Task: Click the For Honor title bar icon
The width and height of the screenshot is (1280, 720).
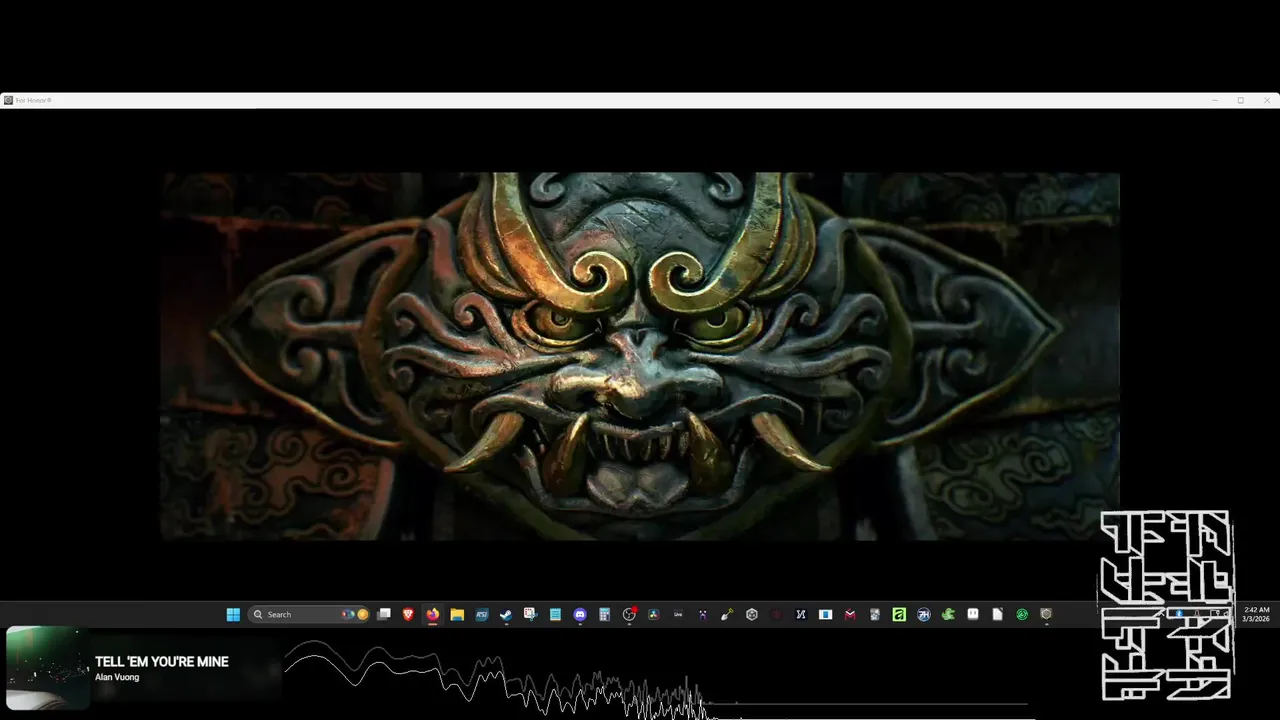Action: [x=8, y=100]
